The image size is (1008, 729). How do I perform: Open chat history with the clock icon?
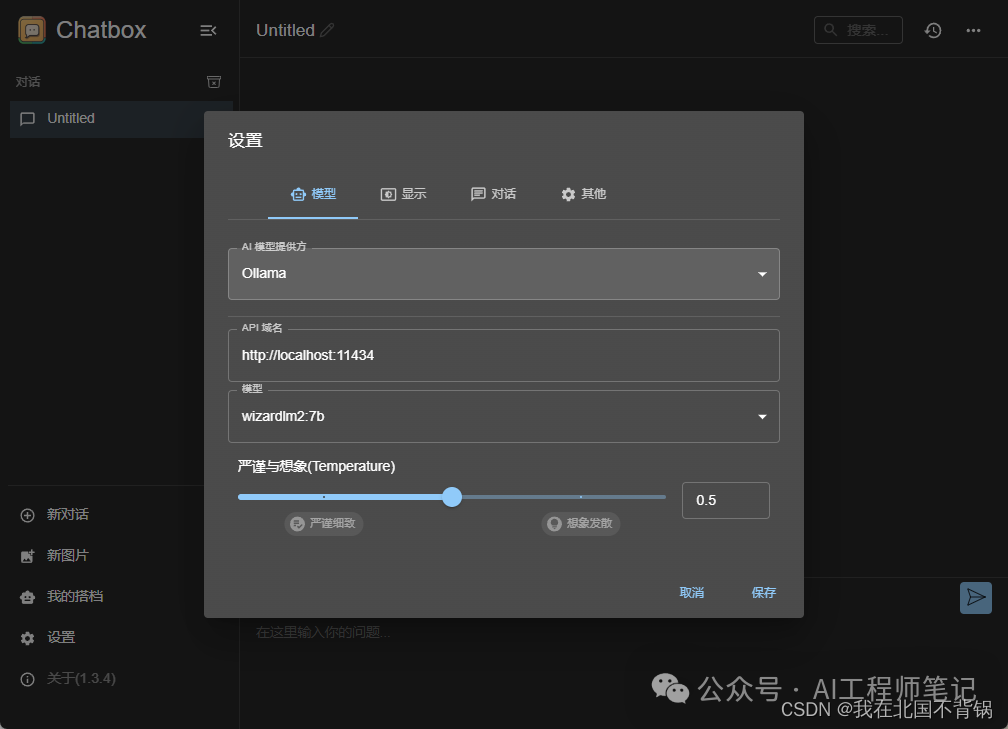point(933,30)
